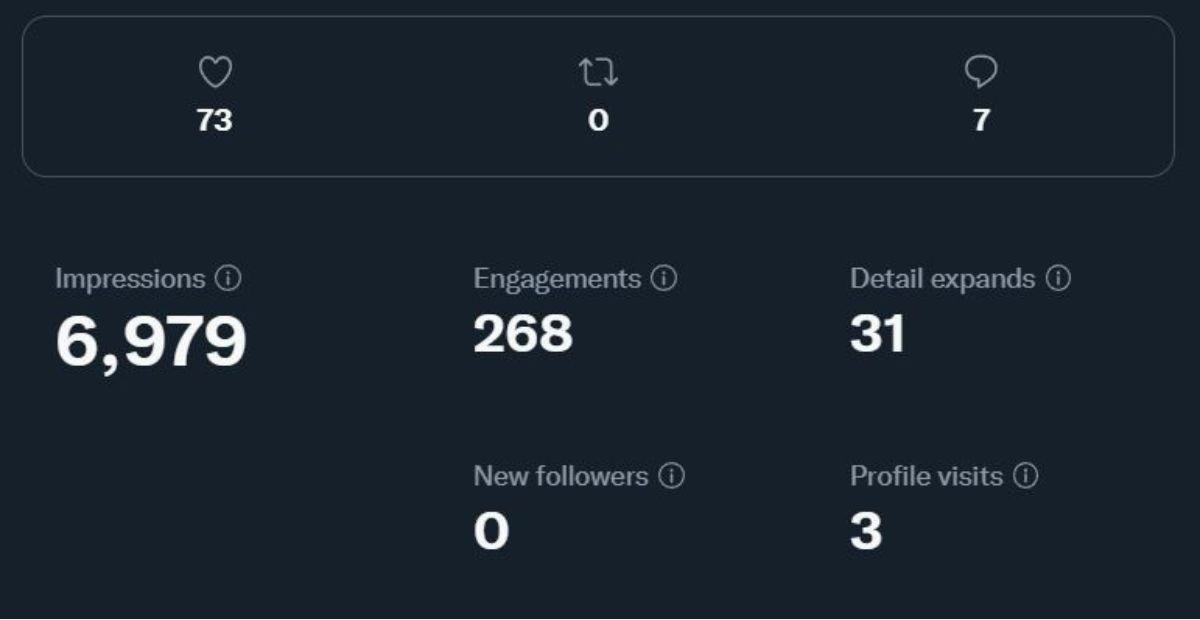Click the Profile visits label
The image size is (1200, 620).
click(926, 476)
